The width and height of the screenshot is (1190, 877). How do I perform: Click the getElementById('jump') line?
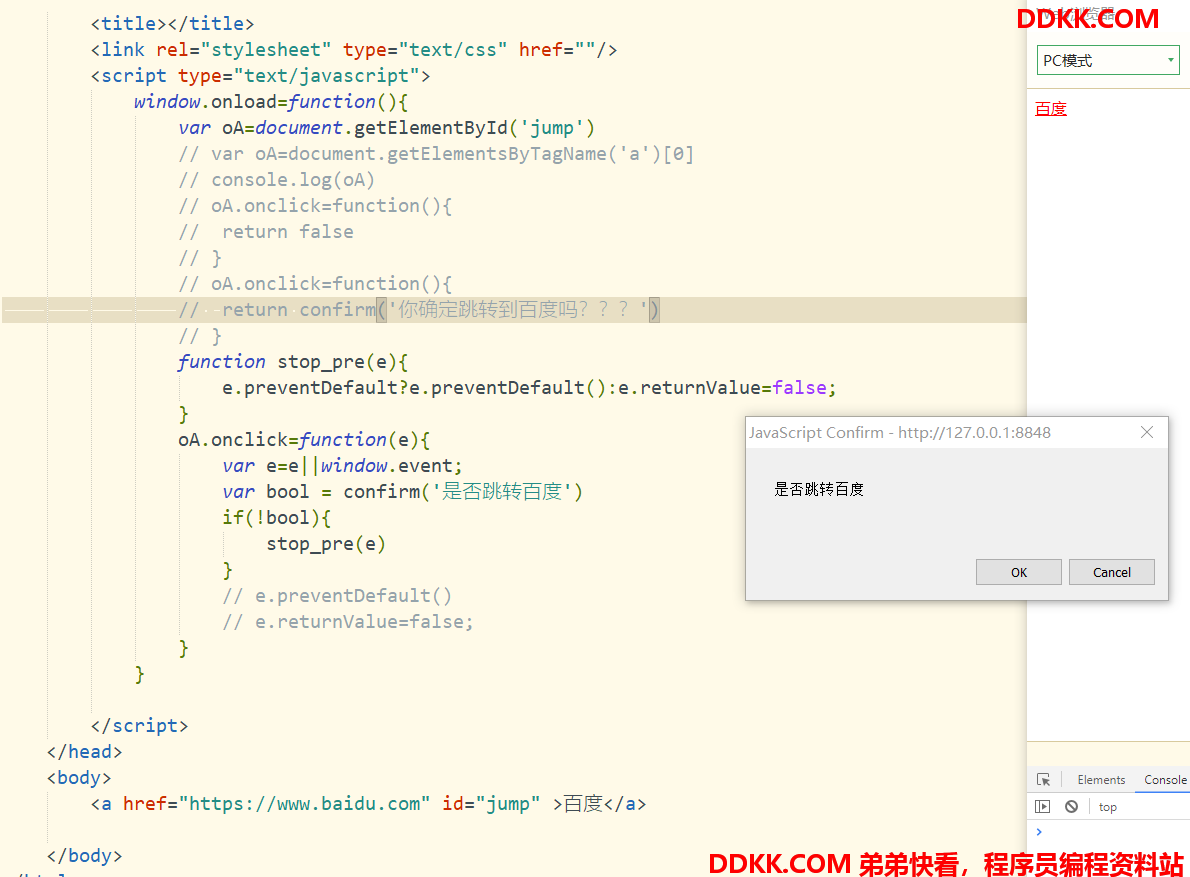point(386,127)
